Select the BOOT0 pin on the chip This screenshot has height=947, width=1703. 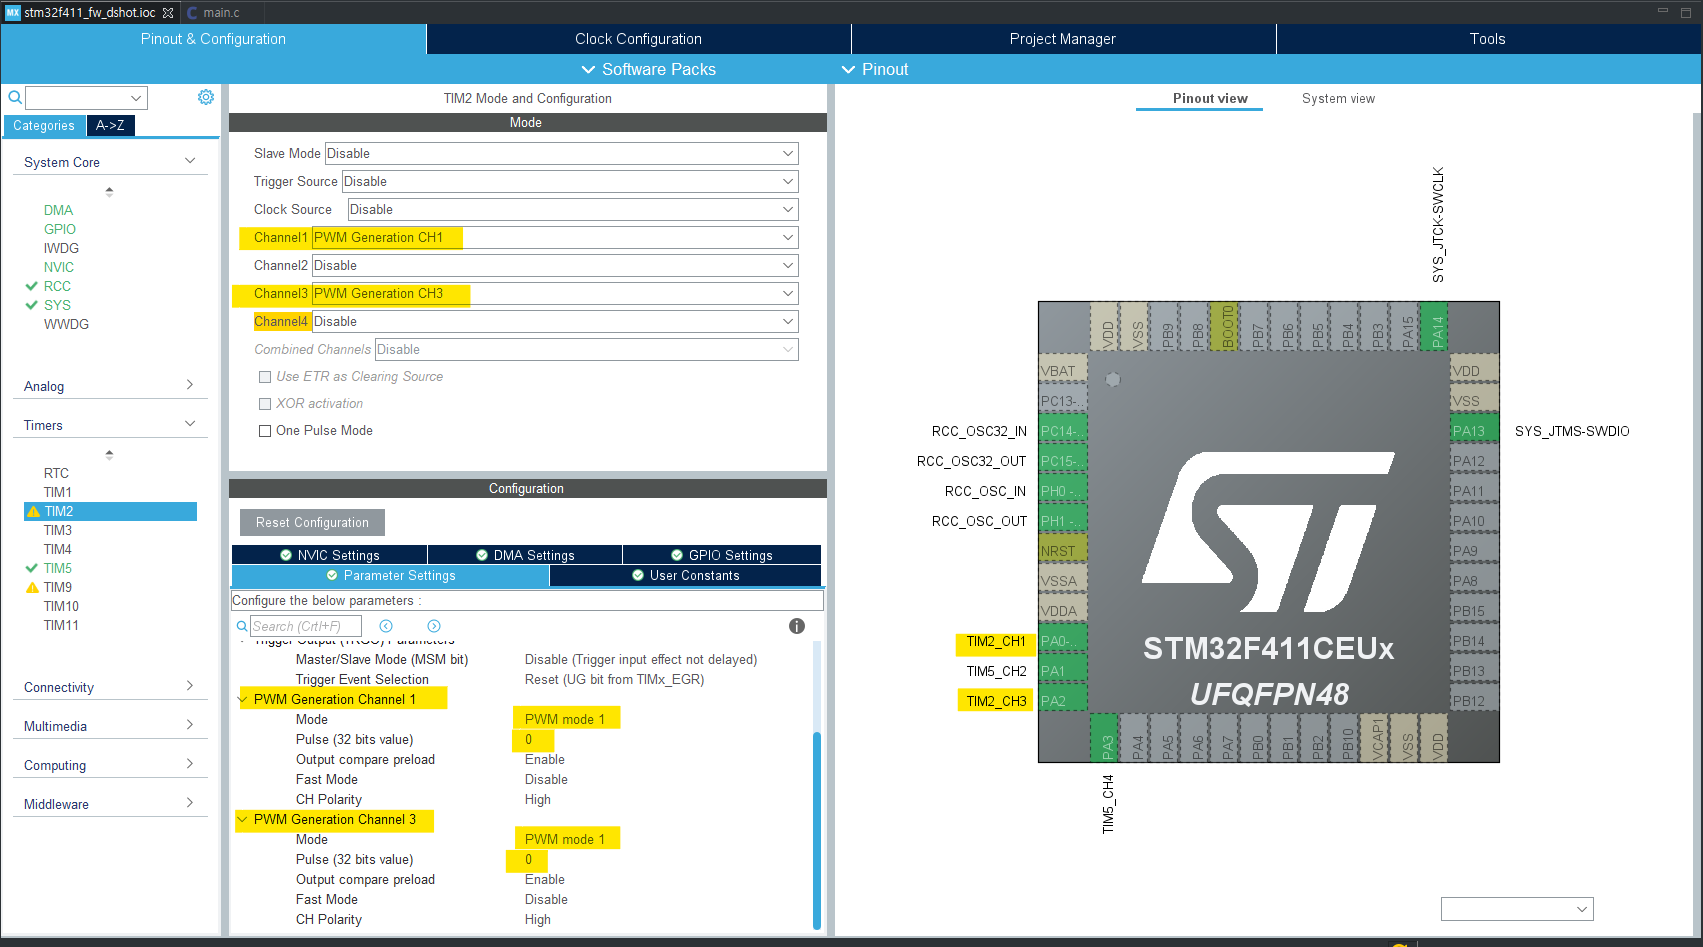pyautogui.click(x=1224, y=326)
